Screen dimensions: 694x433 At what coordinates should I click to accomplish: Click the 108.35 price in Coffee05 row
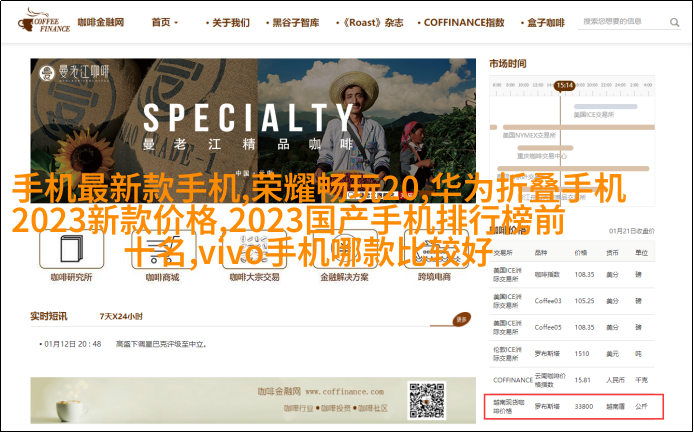(x=584, y=328)
